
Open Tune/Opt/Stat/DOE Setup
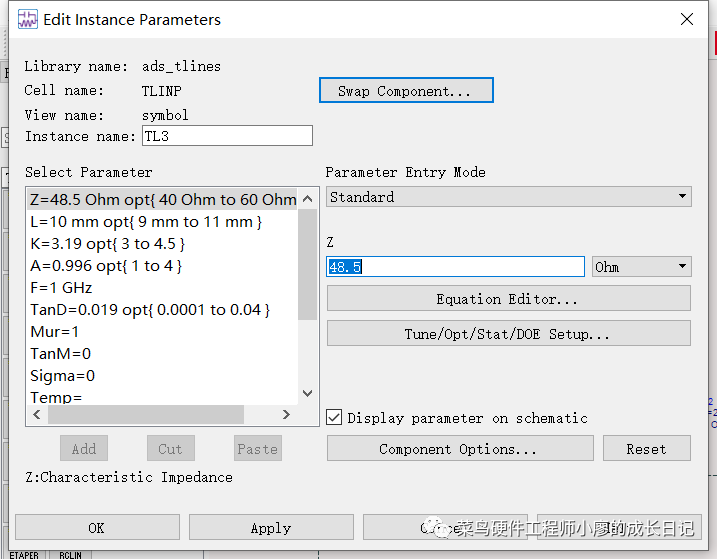tap(508, 334)
